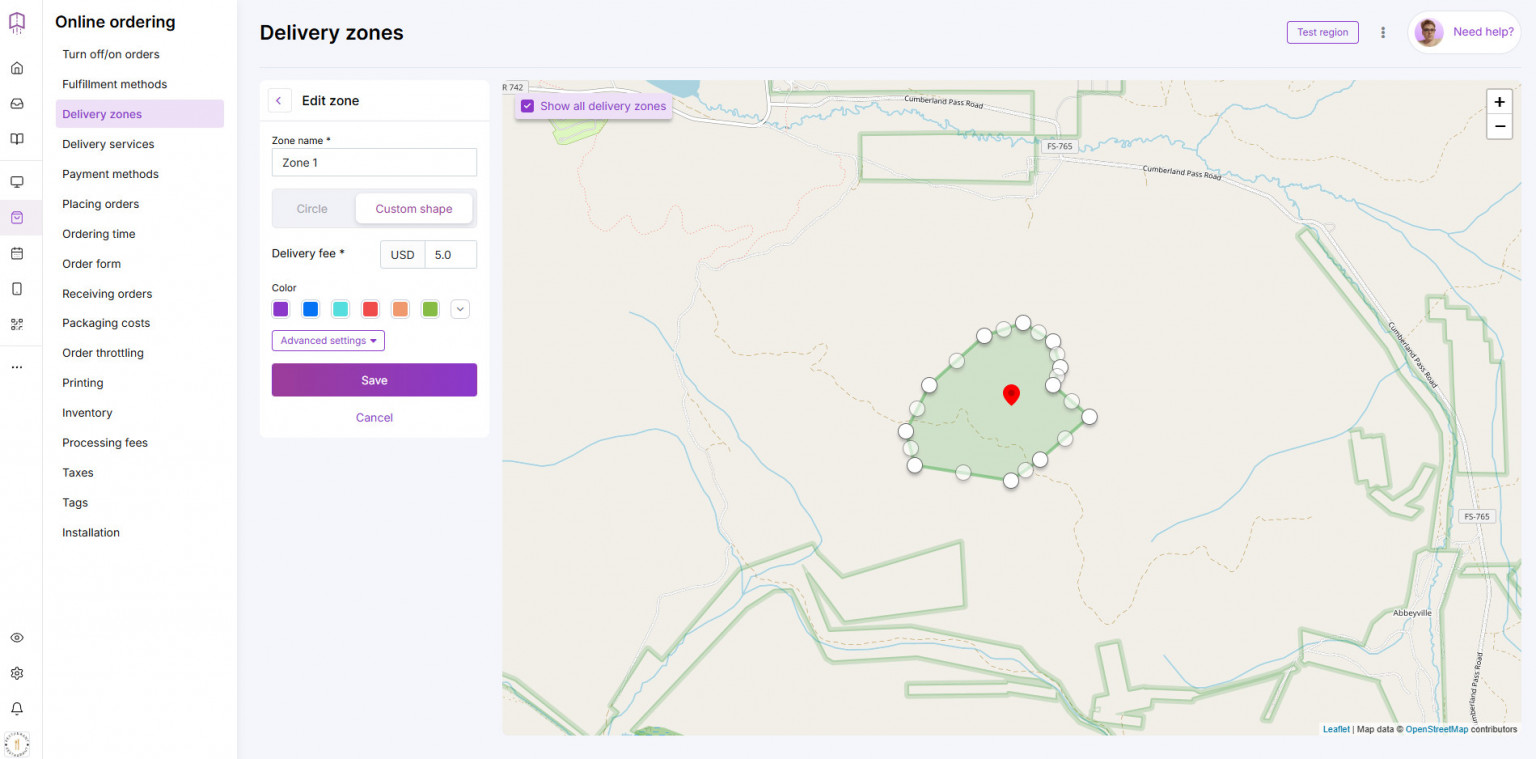
Task: Click the back arrow beside Edit zone
Action: [x=279, y=101]
